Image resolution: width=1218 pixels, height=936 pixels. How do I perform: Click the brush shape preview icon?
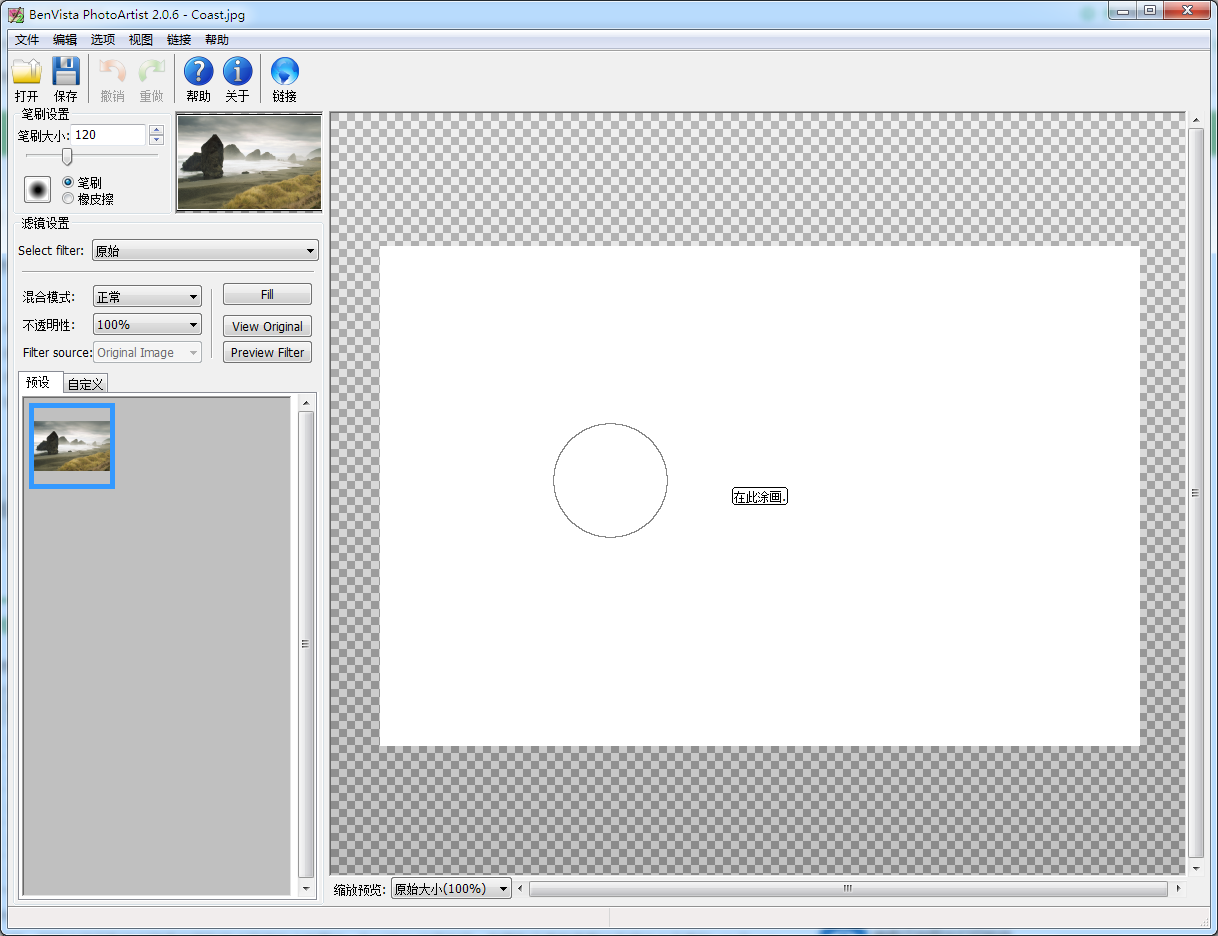tap(38, 189)
